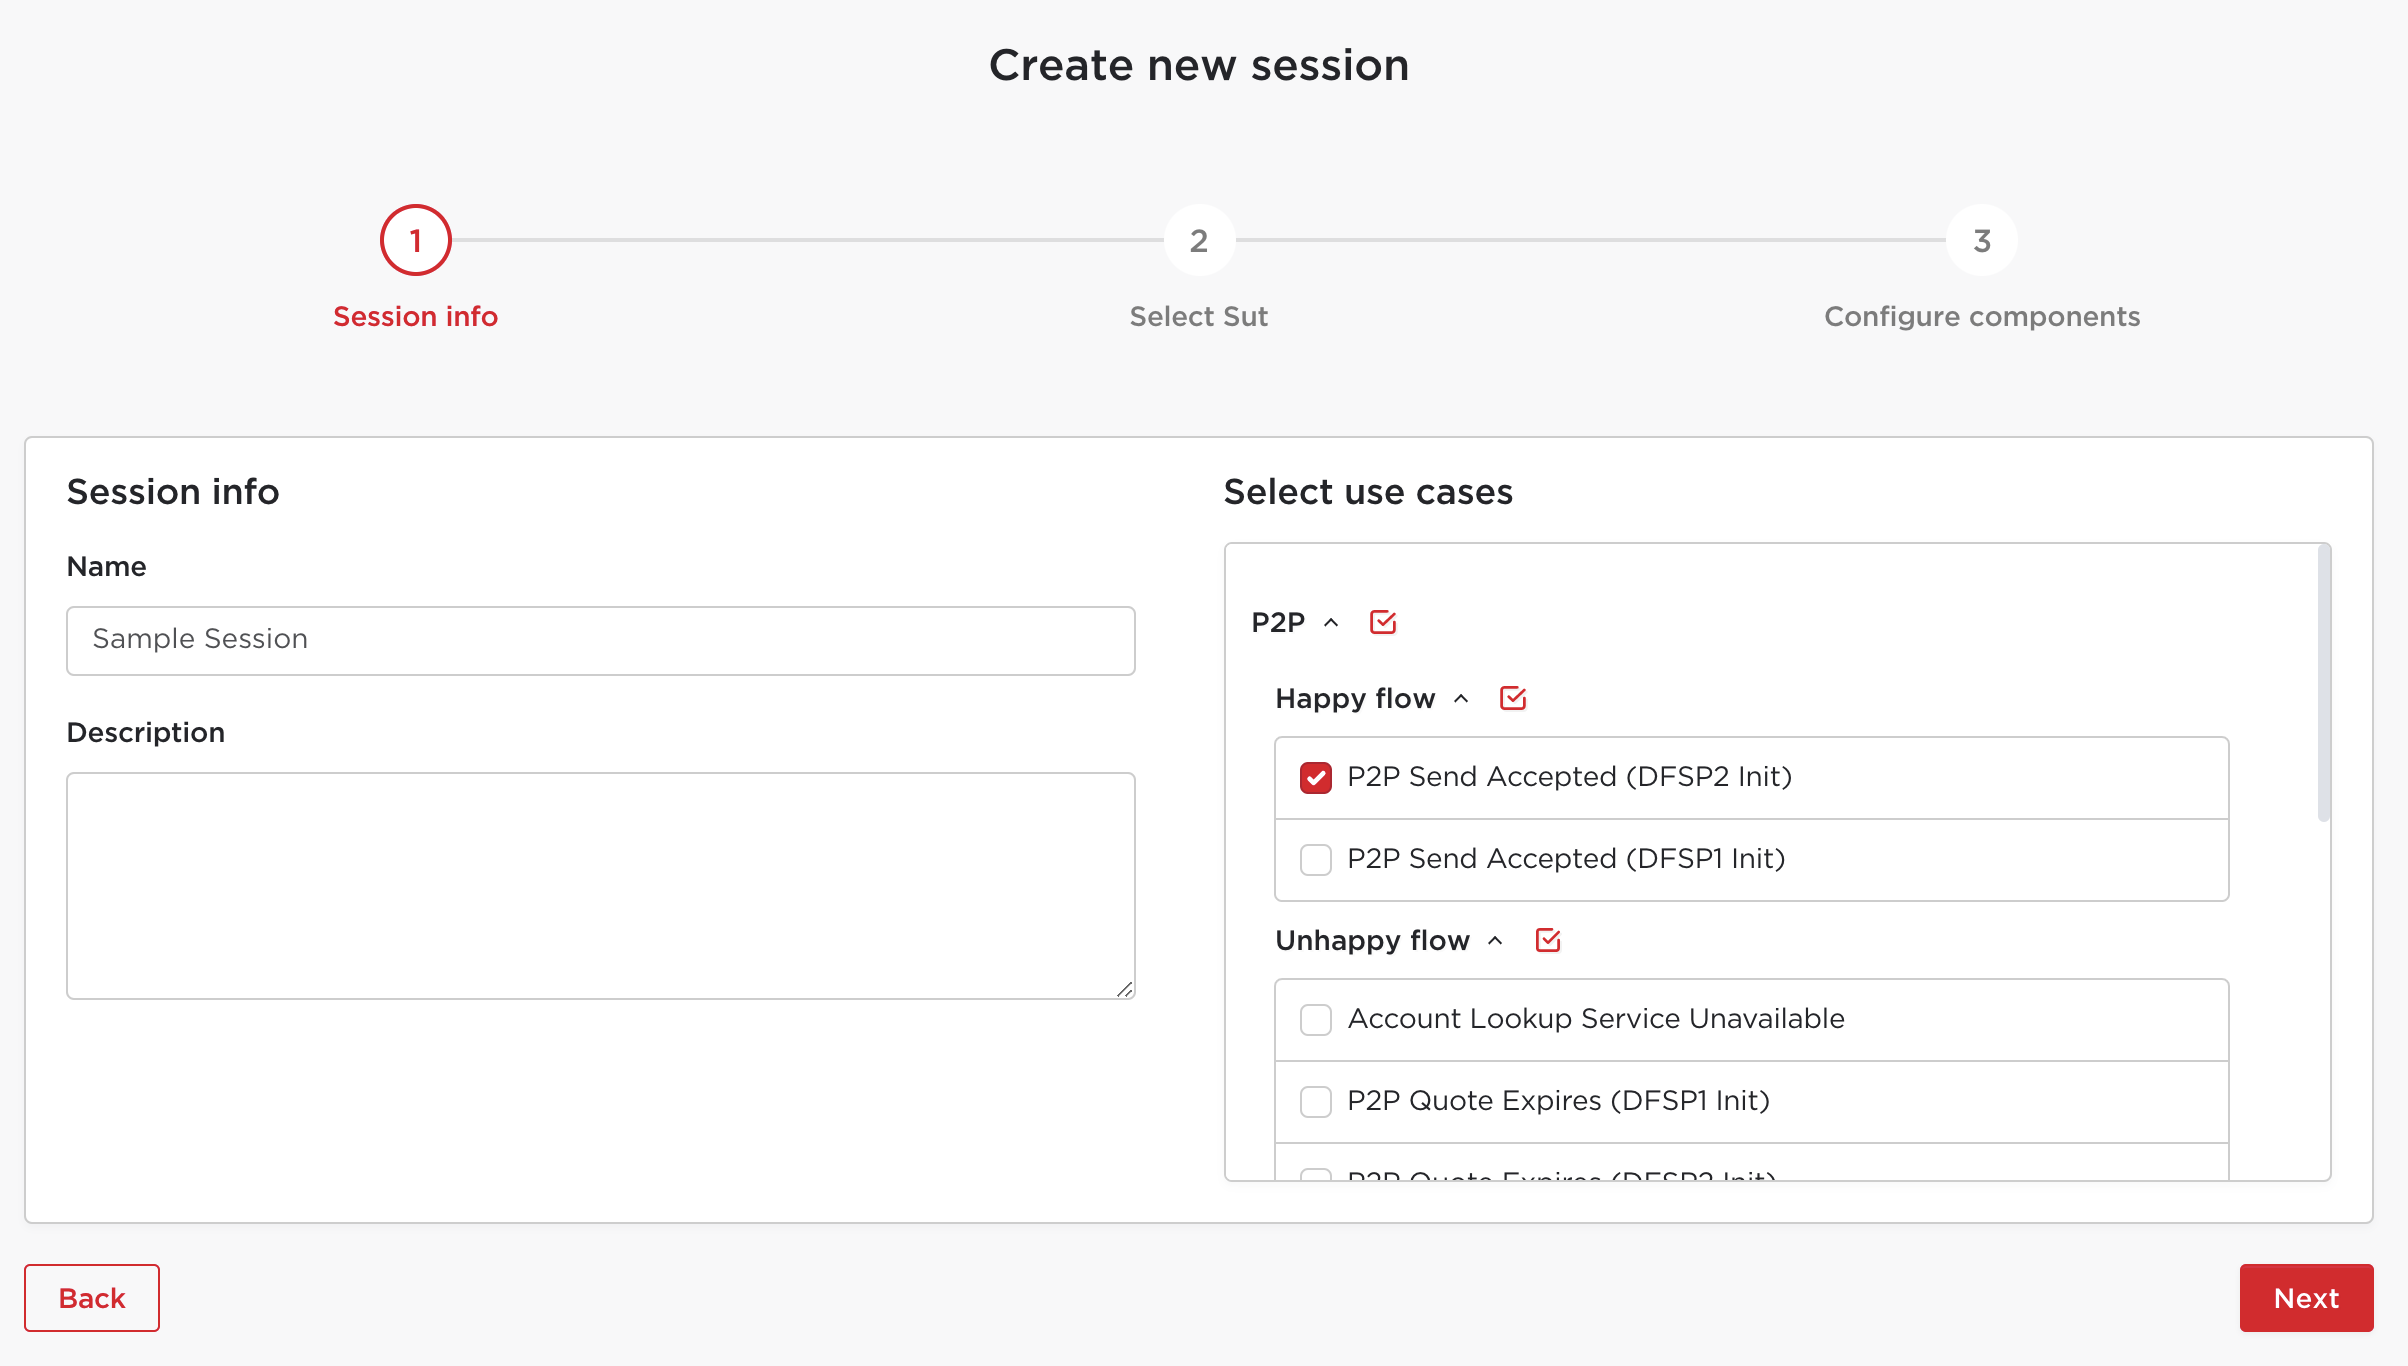Click the Next button
2408x1366 pixels.
click(x=2306, y=1297)
